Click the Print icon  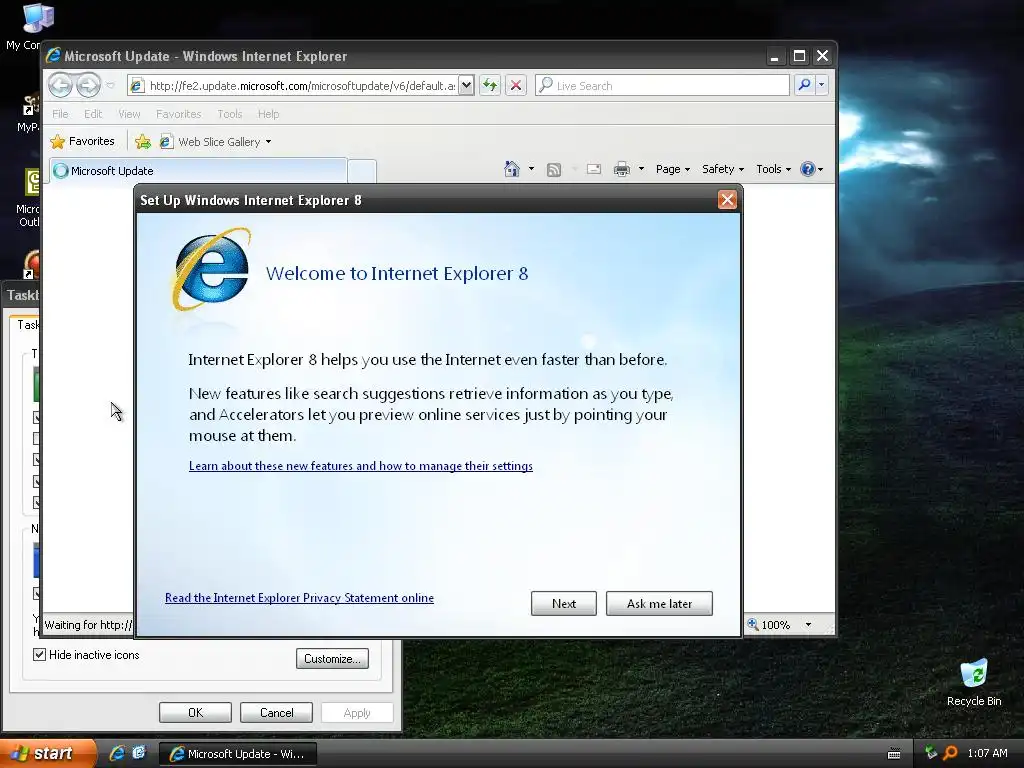pos(622,169)
